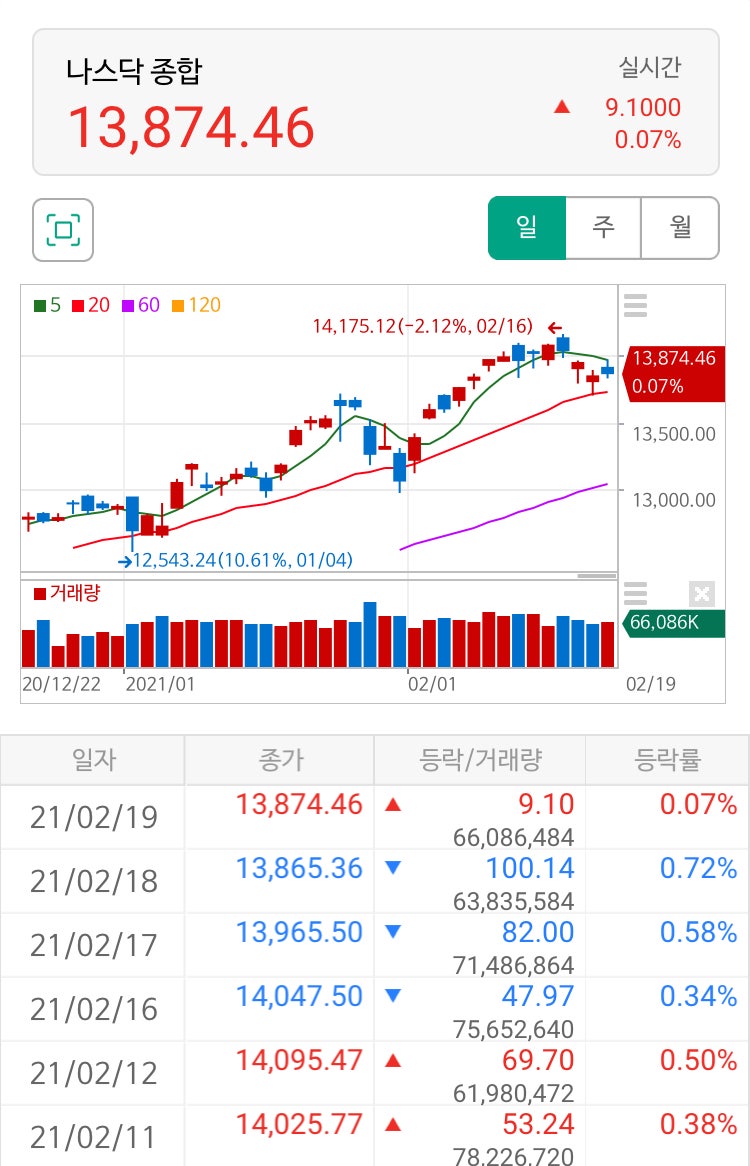Click the 69.70 change value
This screenshot has height=1166, width=750.
(x=538, y=1060)
